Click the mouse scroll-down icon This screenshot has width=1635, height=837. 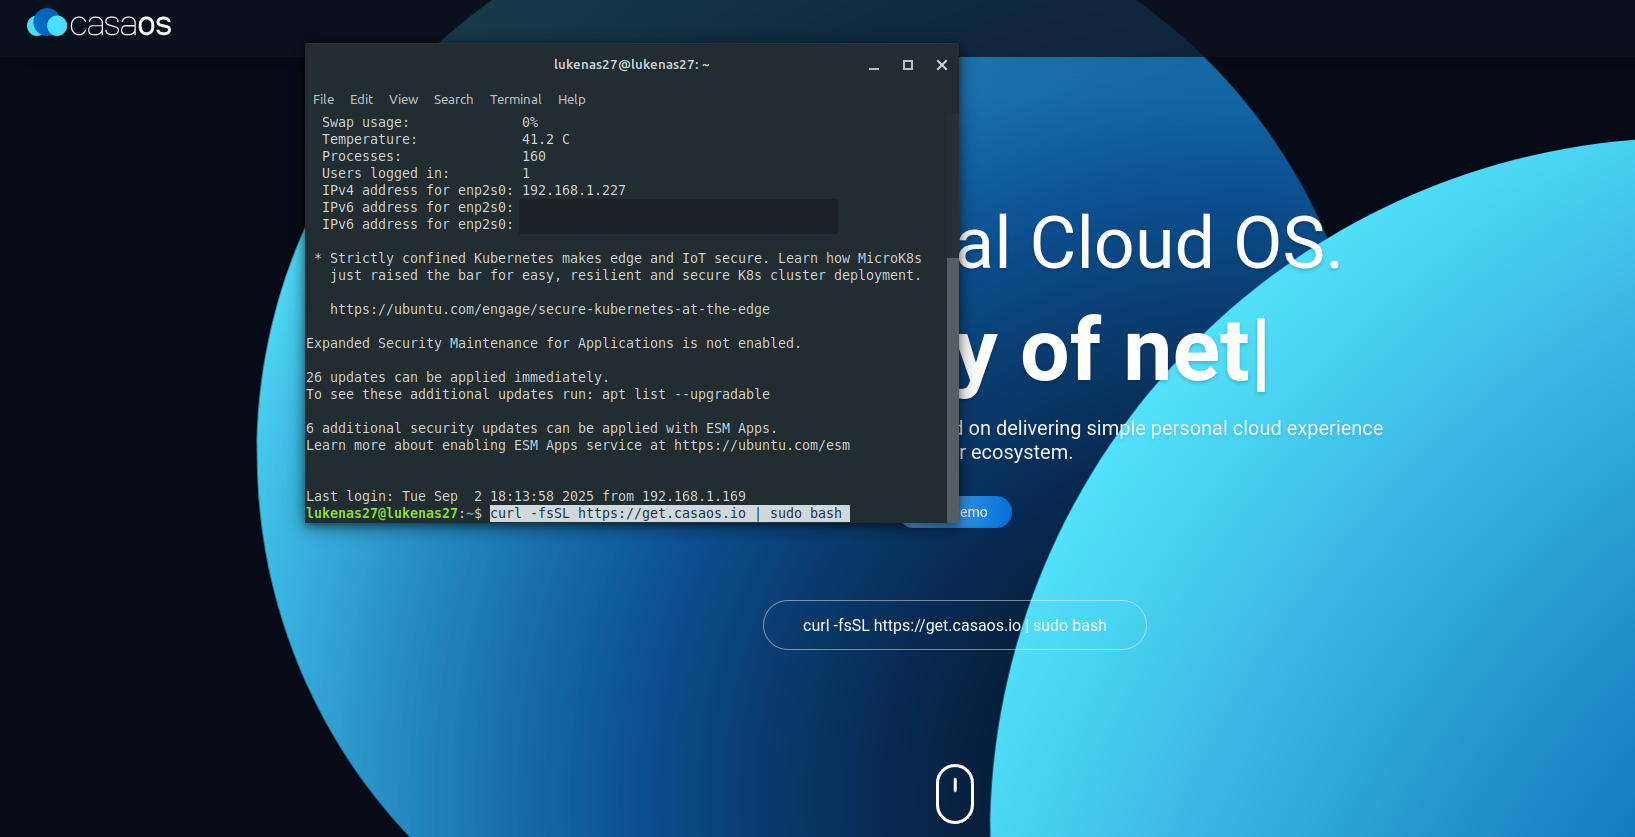click(x=954, y=794)
